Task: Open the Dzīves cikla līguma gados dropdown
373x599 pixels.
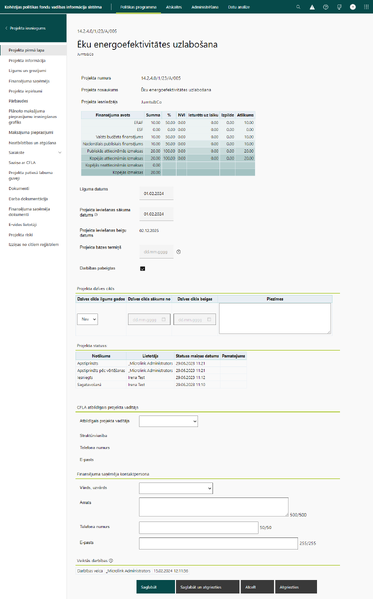Action: [x=88, y=319]
